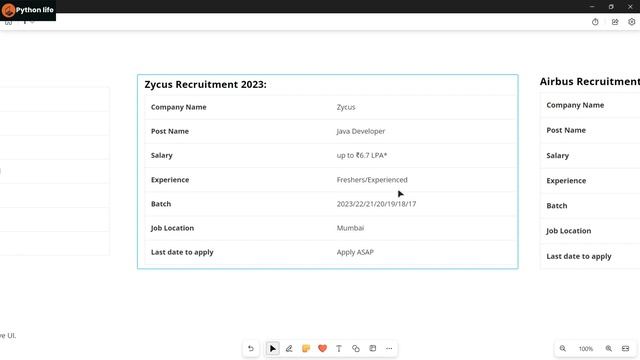Open the Shapes and lines tool

356,349
